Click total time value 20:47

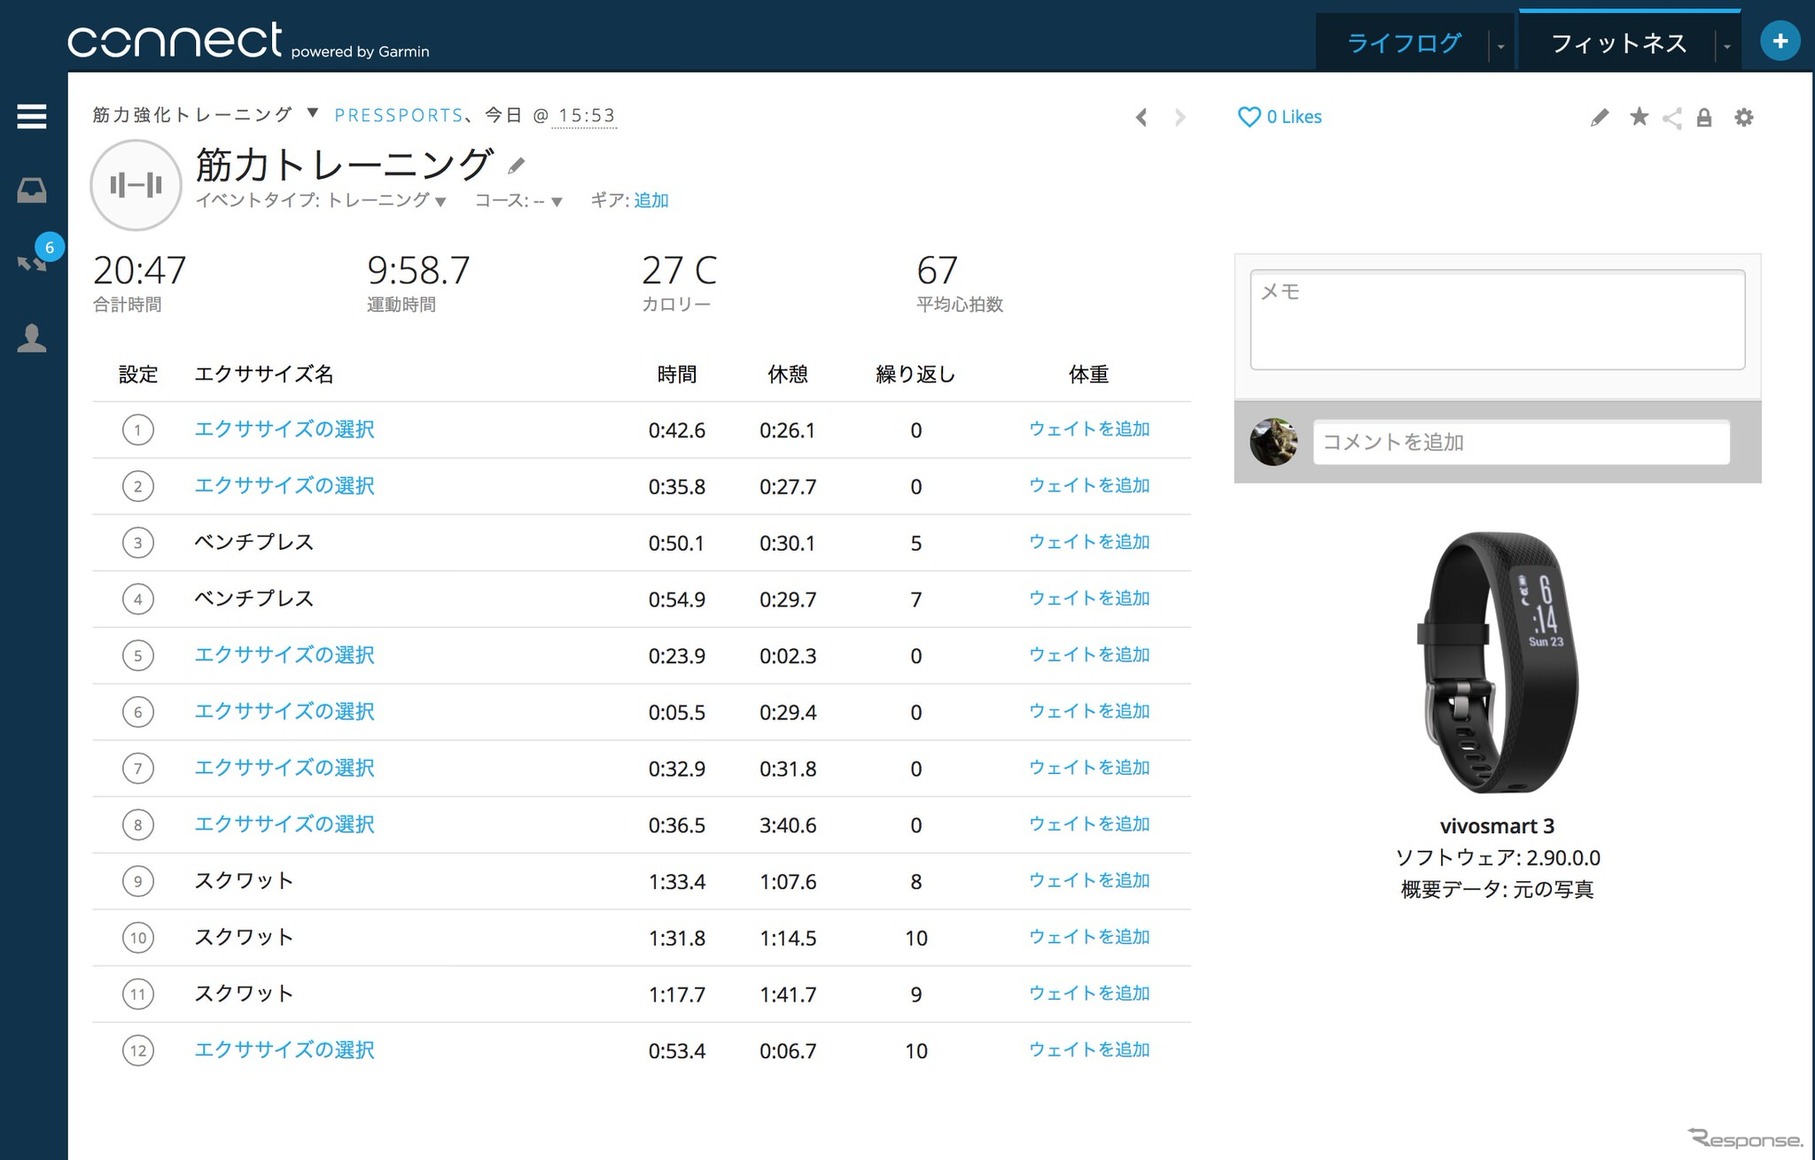click(x=140, y=270)
